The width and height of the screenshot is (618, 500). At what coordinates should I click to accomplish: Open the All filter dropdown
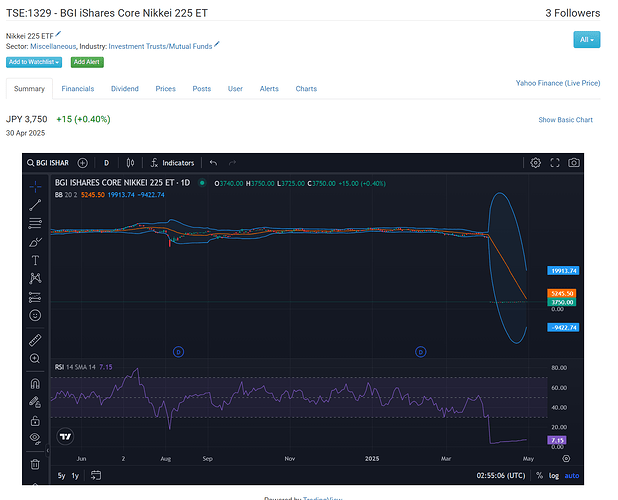pos(586,40)
